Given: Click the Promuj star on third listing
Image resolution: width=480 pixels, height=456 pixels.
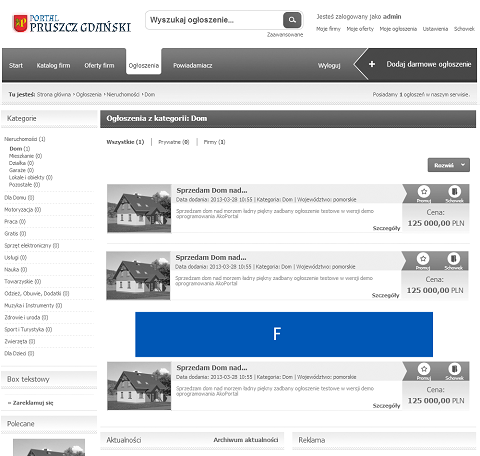Looking at the screenshot, I should tap(424, 369).
